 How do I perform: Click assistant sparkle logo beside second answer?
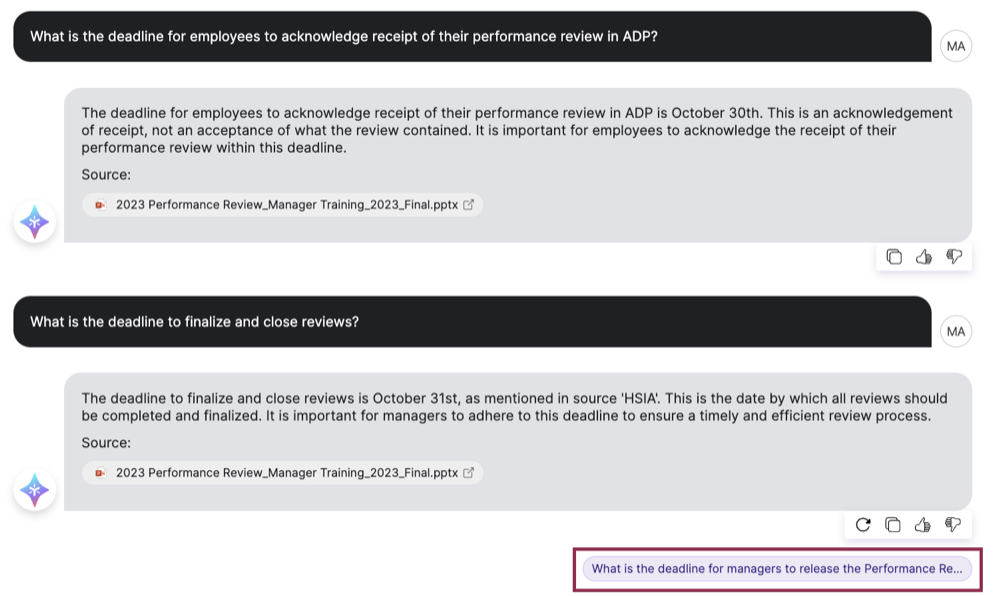35,490
